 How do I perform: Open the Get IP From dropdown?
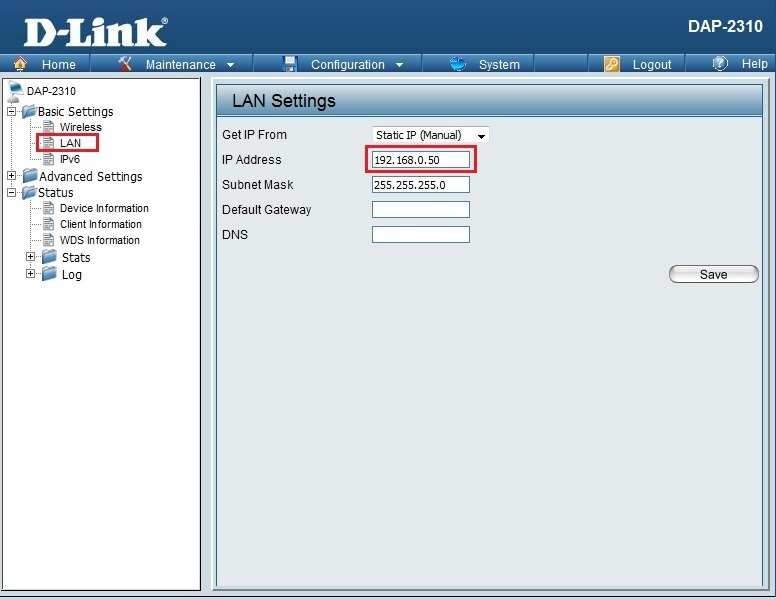[430, 135]
